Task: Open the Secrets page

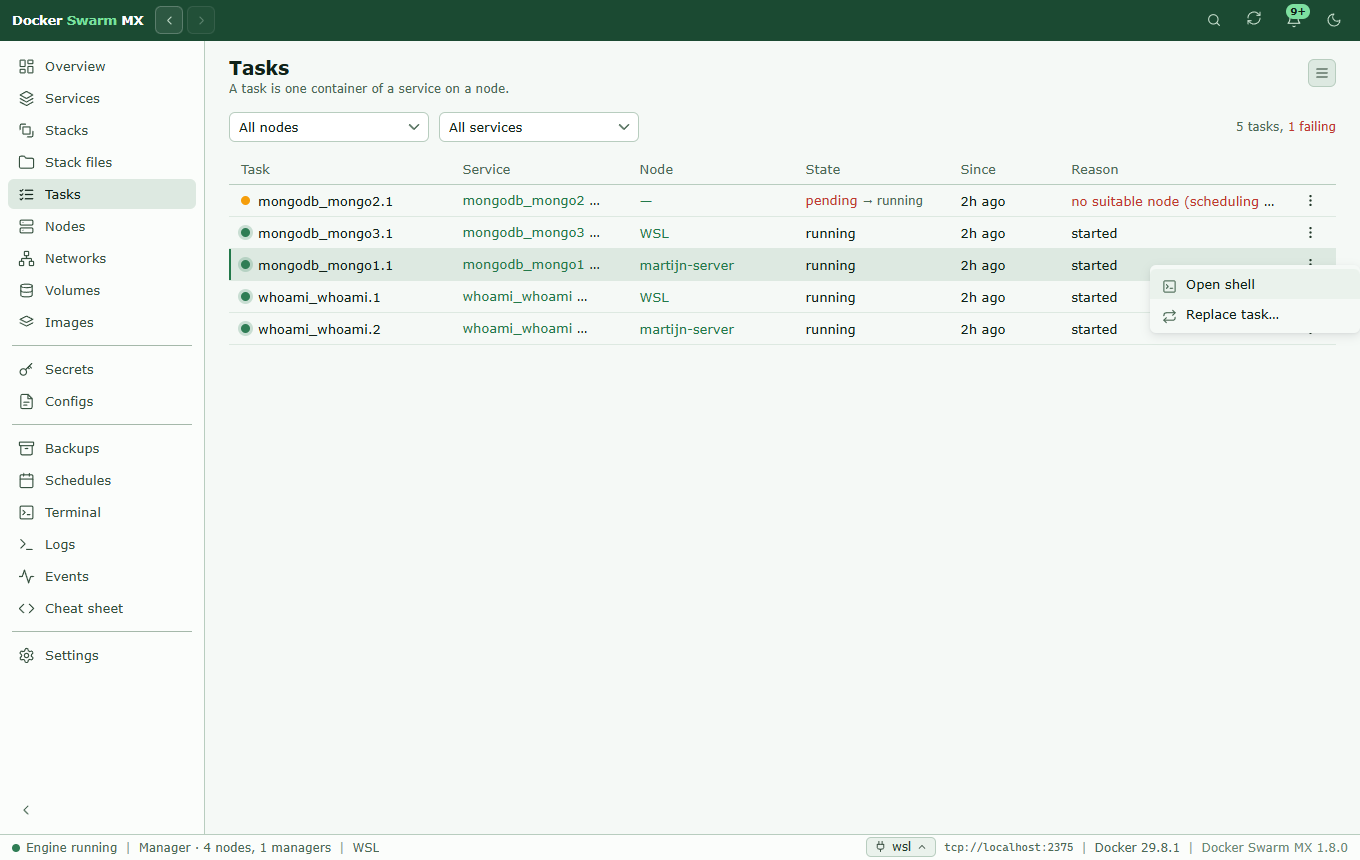Action: point(101,369)
